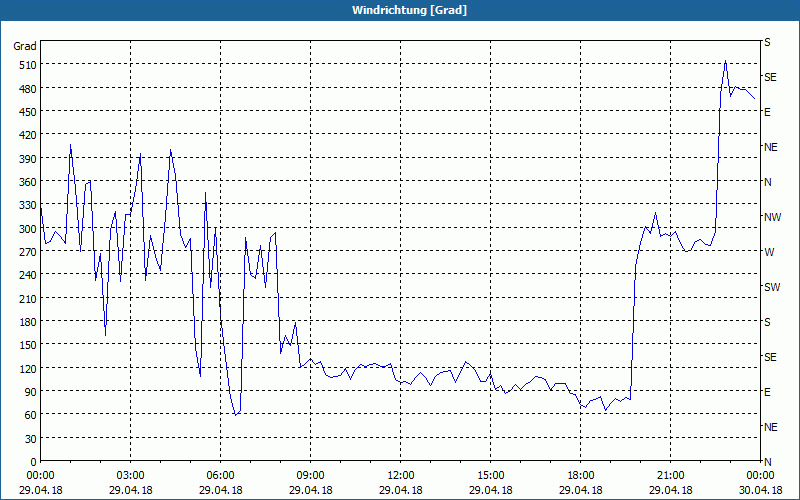This screenshot has width=800, height=500.
Task: Click the SE label beside the 120 gridline
Action: [x=770, y=357]
